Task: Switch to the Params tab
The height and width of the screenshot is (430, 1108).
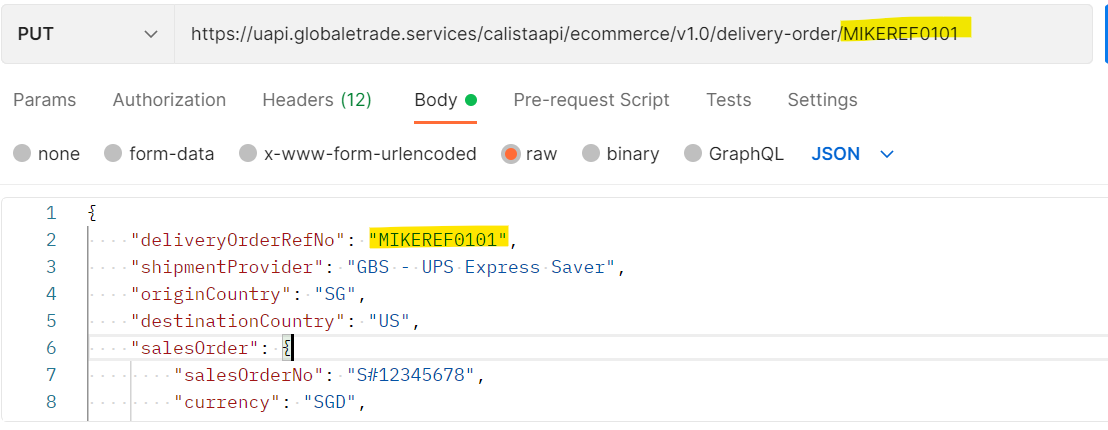Action: point(44,100)
